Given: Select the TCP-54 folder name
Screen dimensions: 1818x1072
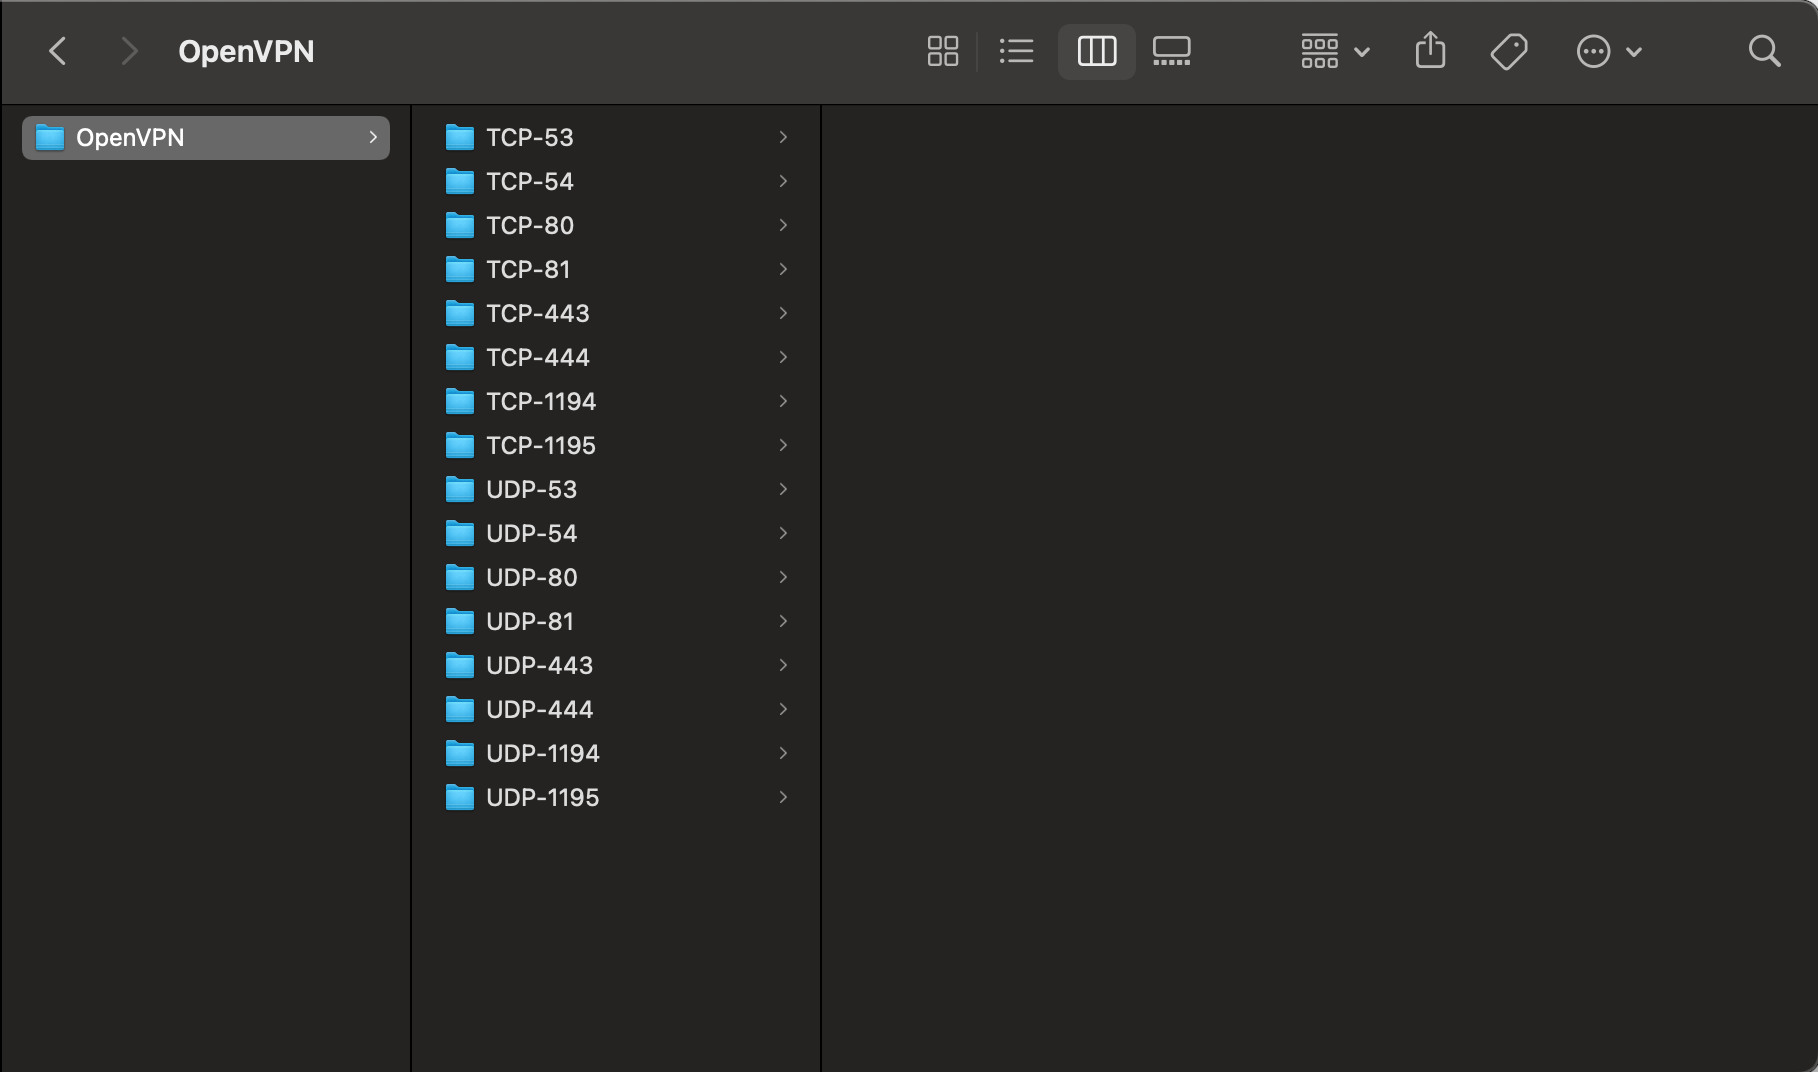Looking at the screenshot, I should pyautogui.click(x=530, y=181).
